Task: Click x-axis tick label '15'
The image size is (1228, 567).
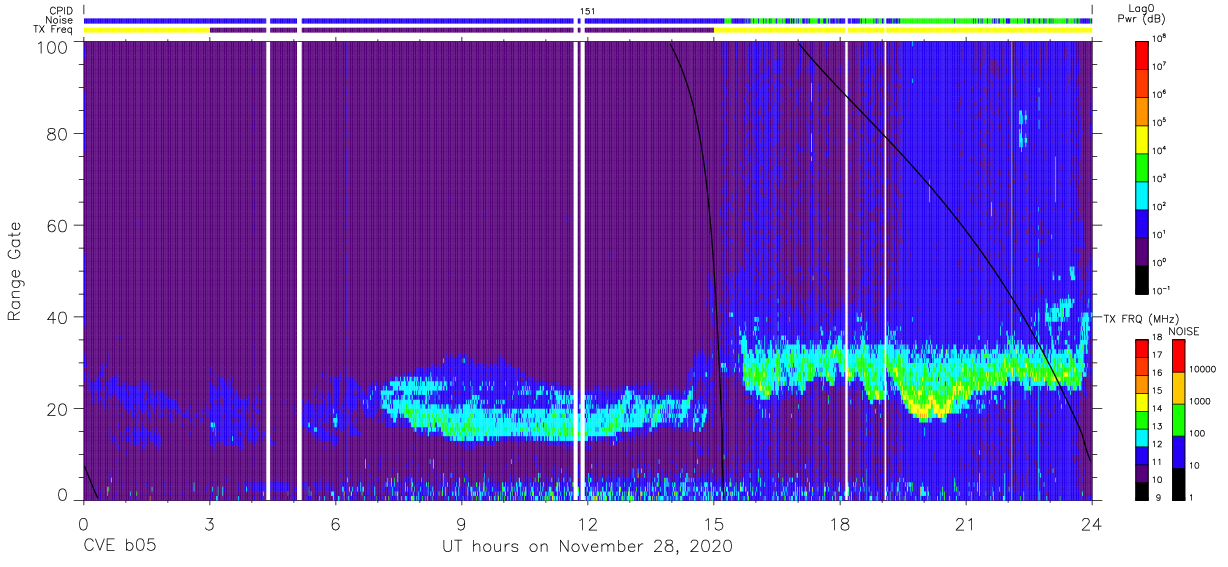Action: (714, 524)
